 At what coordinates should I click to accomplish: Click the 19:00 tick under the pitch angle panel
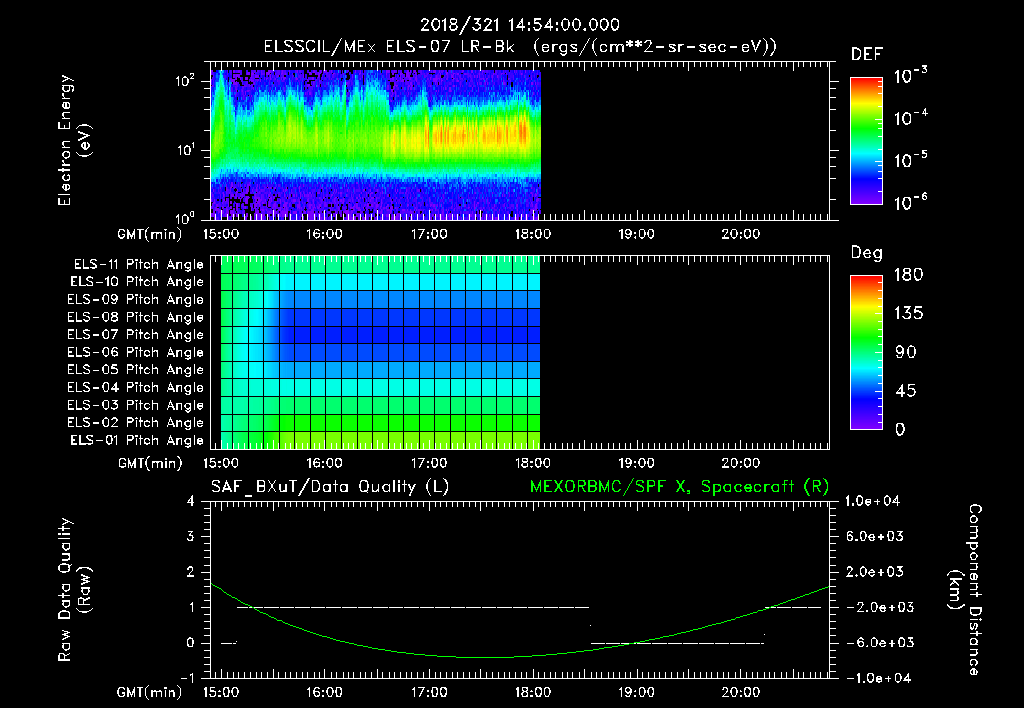click(635, 463)
